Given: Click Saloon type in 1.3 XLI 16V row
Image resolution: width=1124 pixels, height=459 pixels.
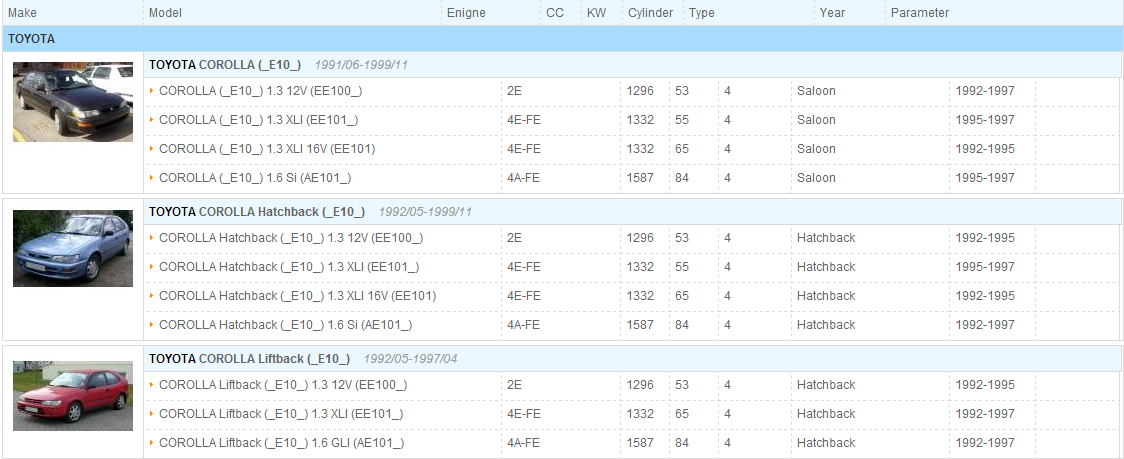Looking at the screenshot, I should point(816,148).
